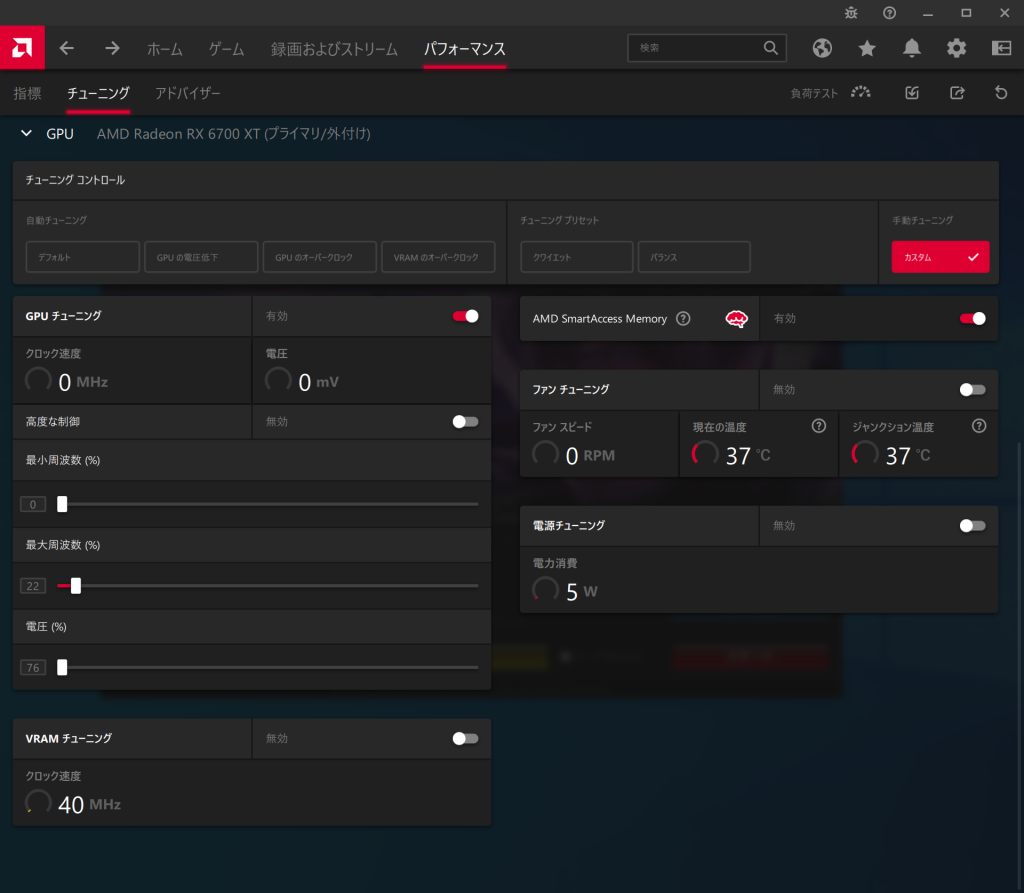Click the 検索 search input field
This screenshot has width=1024, height=893.
(x=697, y=47)
